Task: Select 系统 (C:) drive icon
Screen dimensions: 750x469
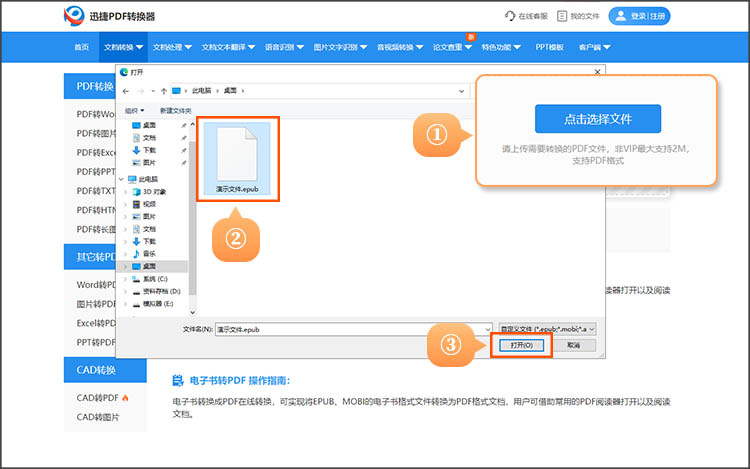Action: pos(136,279)
